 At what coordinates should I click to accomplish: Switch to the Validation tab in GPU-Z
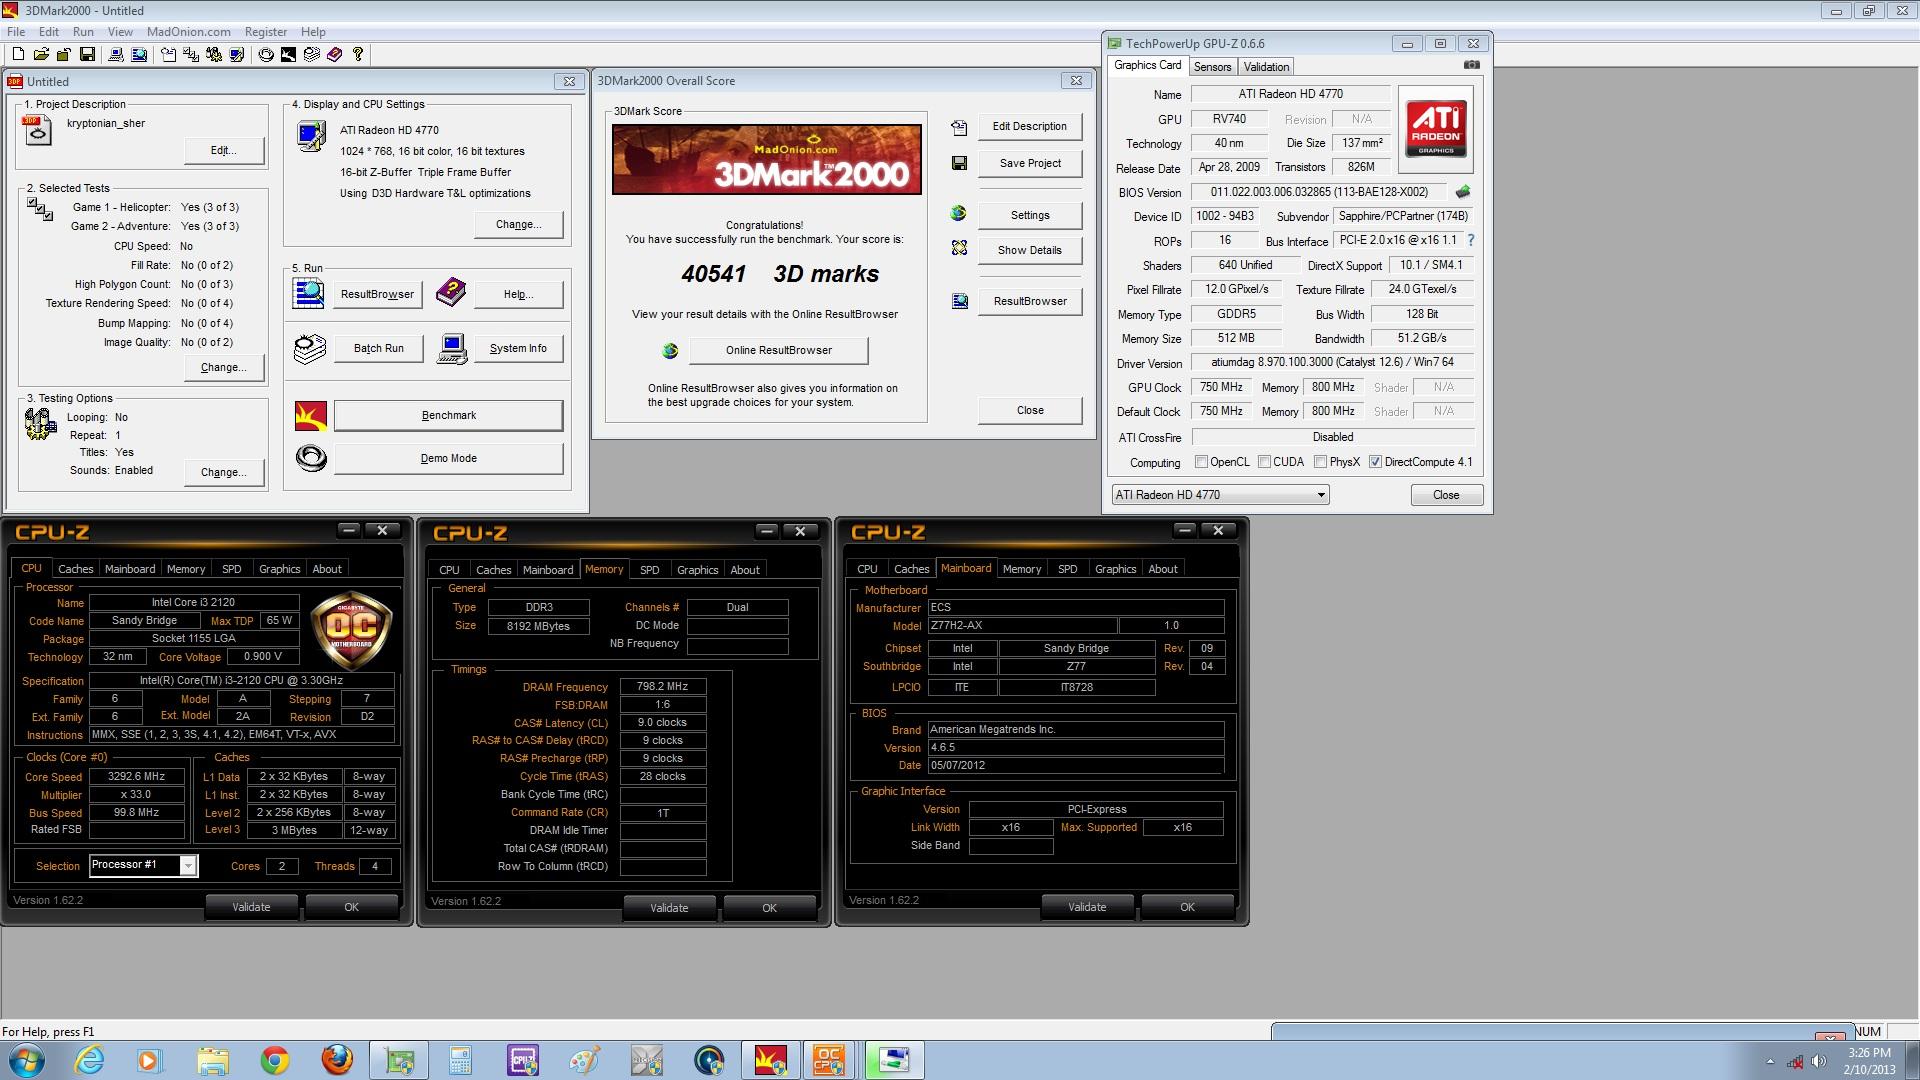click(x=1266, y=67)
